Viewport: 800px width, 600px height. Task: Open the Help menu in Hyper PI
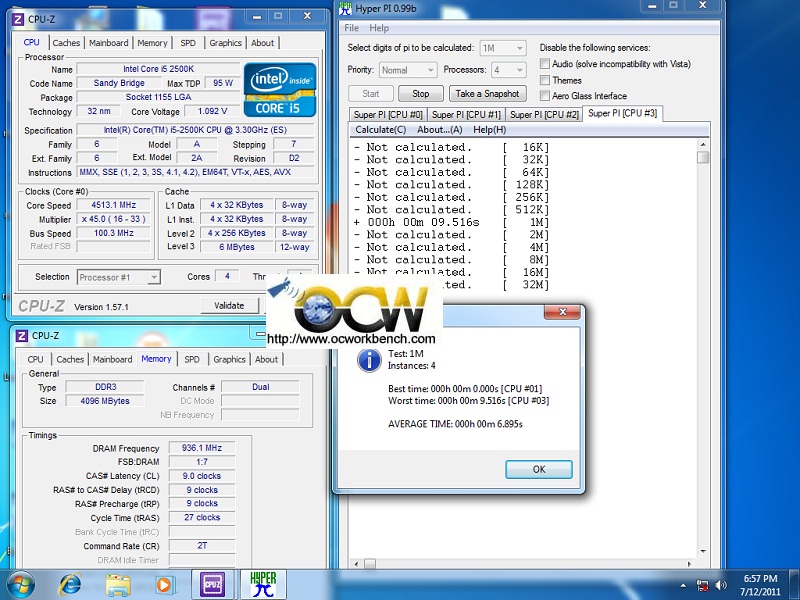point(379,28)
